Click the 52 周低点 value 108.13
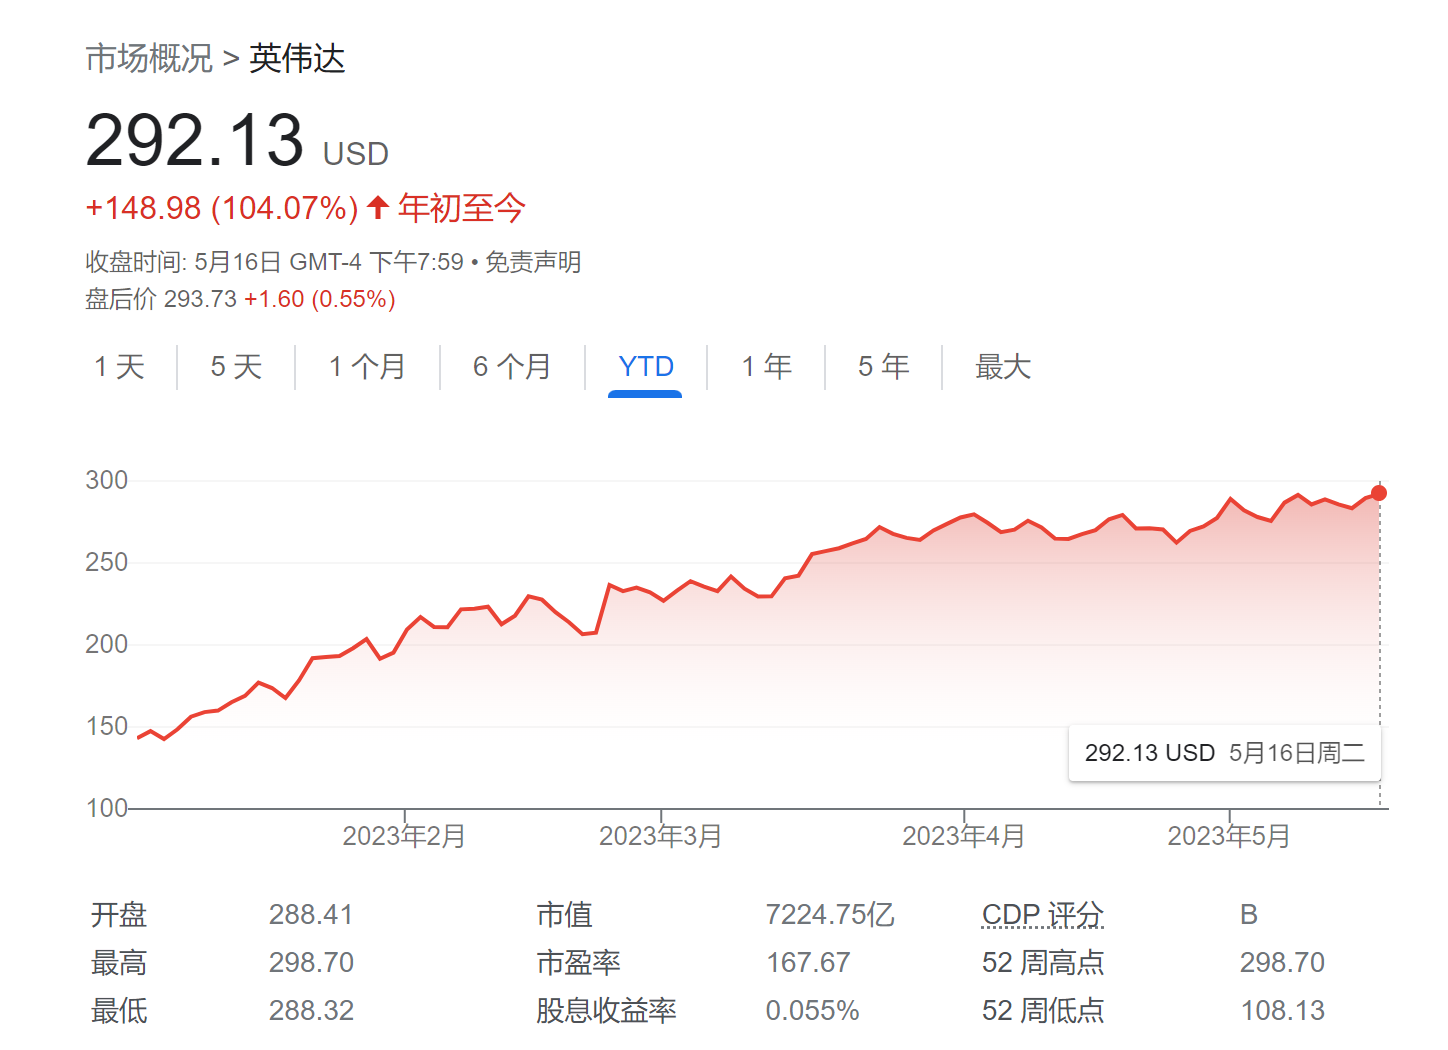 [1283, 1011]
